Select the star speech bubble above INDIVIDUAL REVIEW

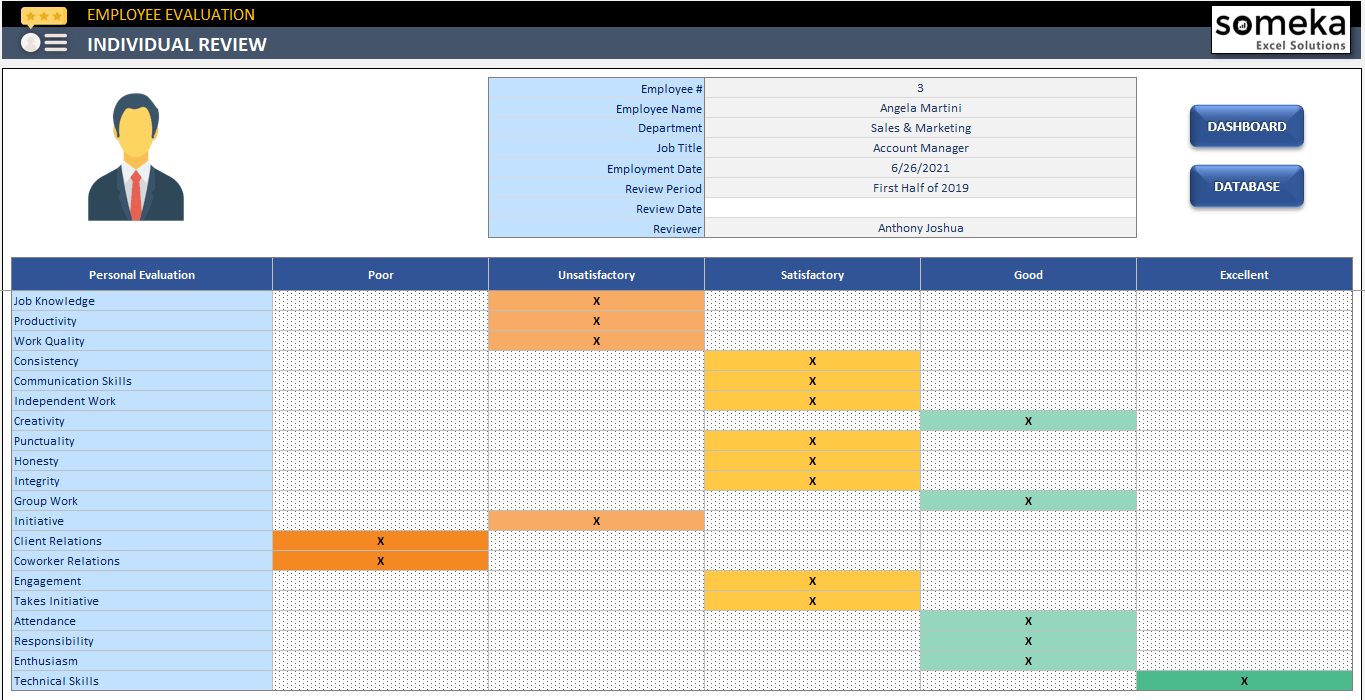coord(43,16)
